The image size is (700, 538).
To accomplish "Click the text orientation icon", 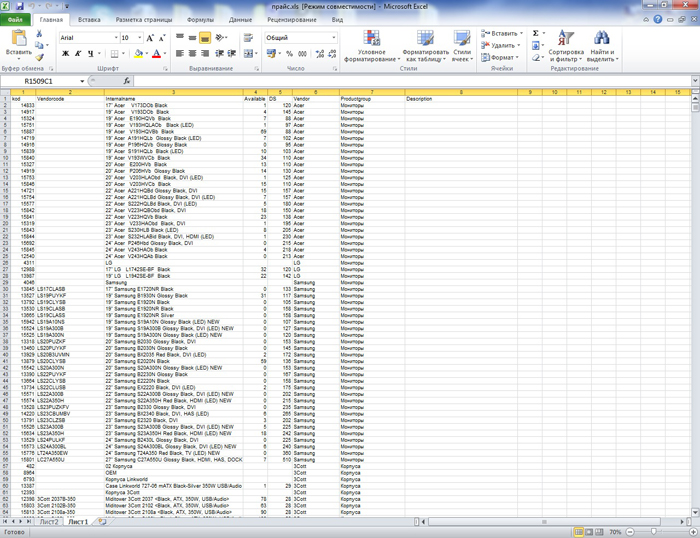I will (x=220, y=38).
